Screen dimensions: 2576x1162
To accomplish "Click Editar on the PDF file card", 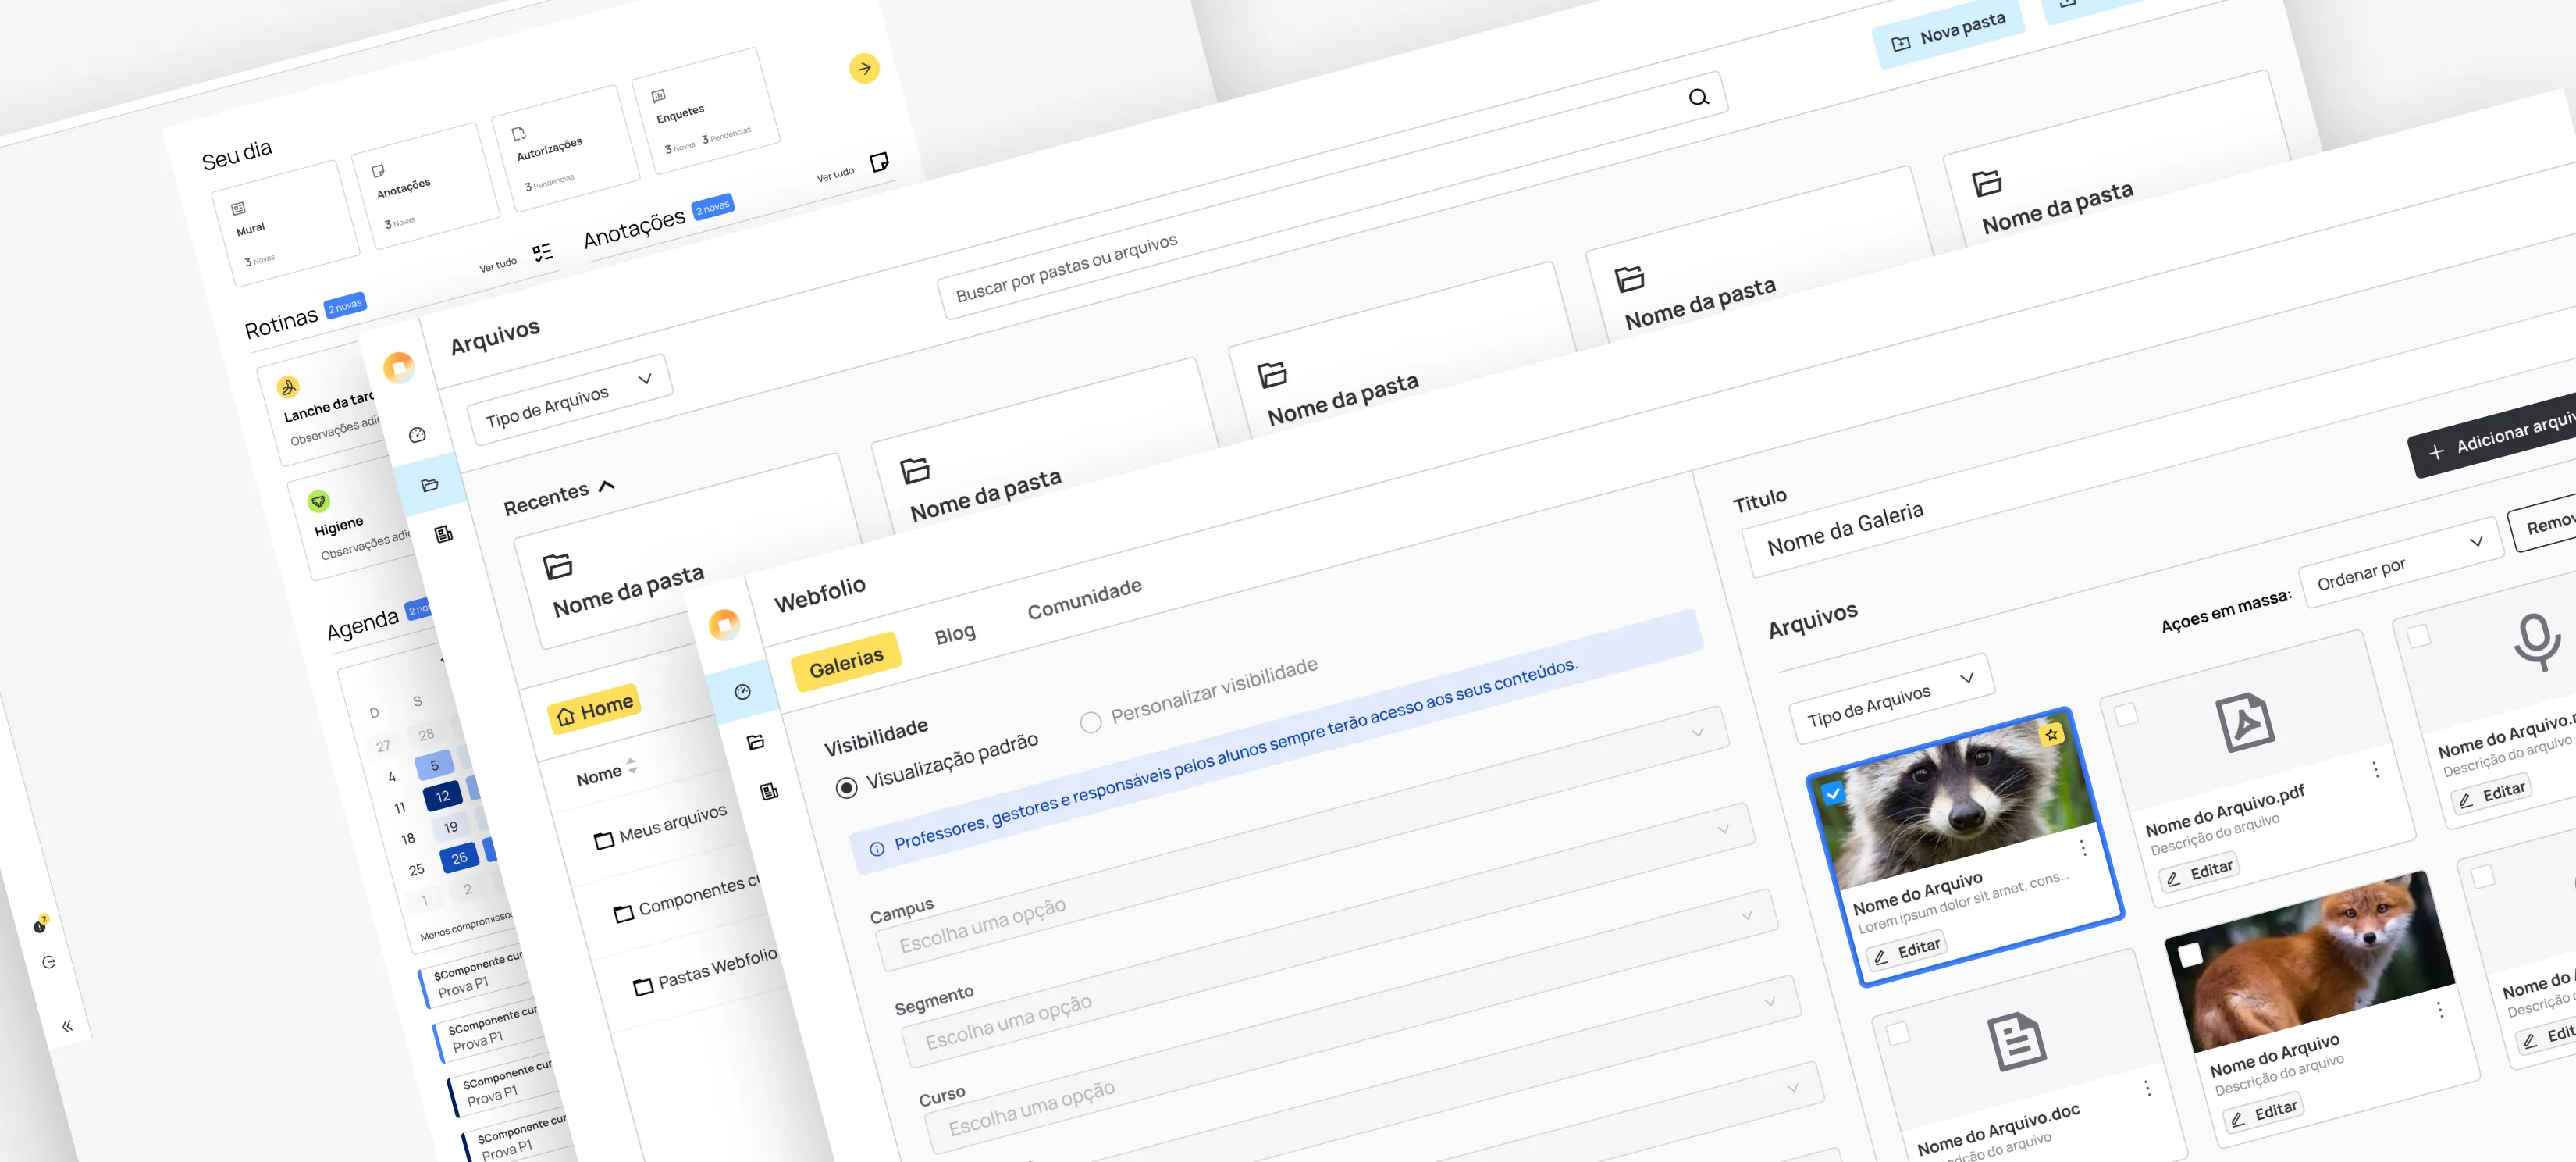I will point(2199,872).
